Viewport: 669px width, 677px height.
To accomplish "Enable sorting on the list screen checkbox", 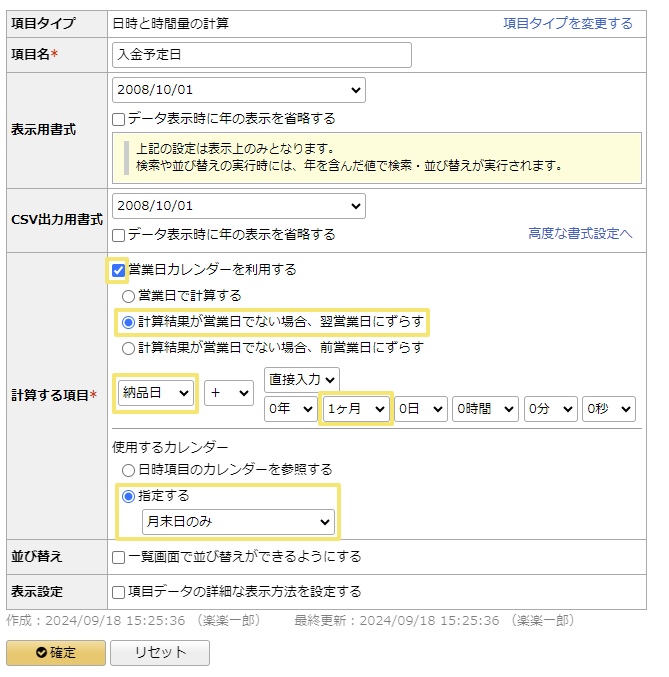I will coord(119,556).
